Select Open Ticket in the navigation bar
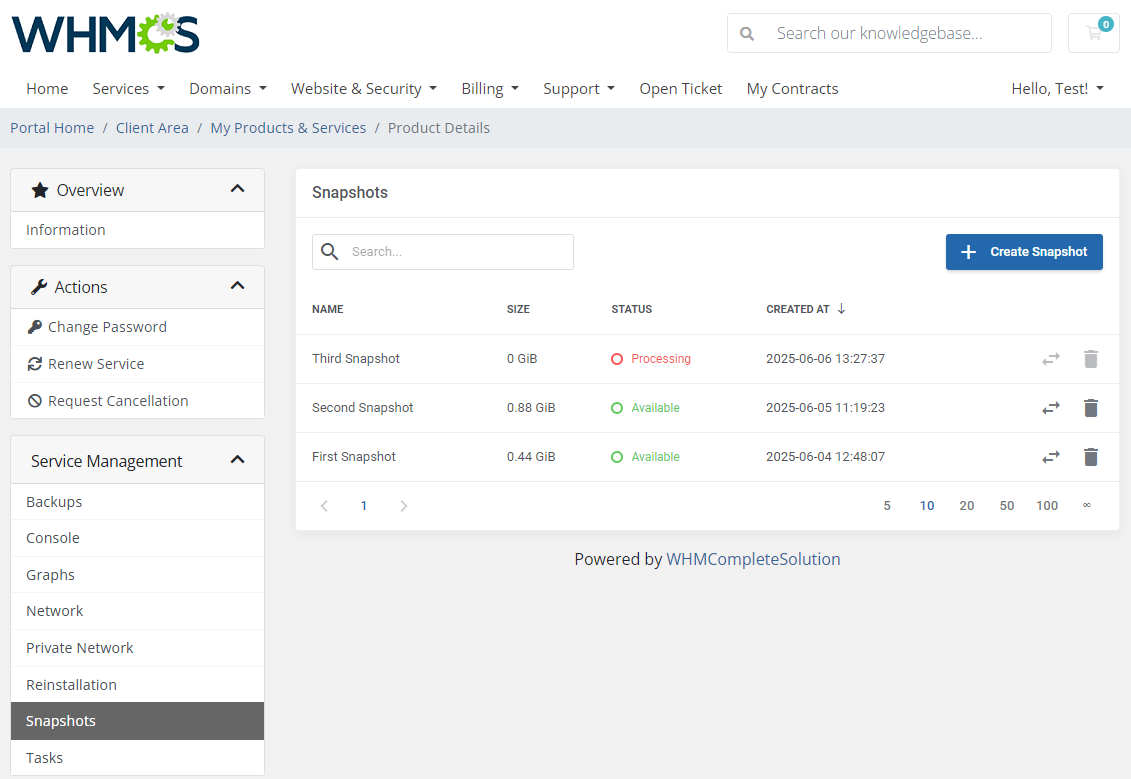 681,88
